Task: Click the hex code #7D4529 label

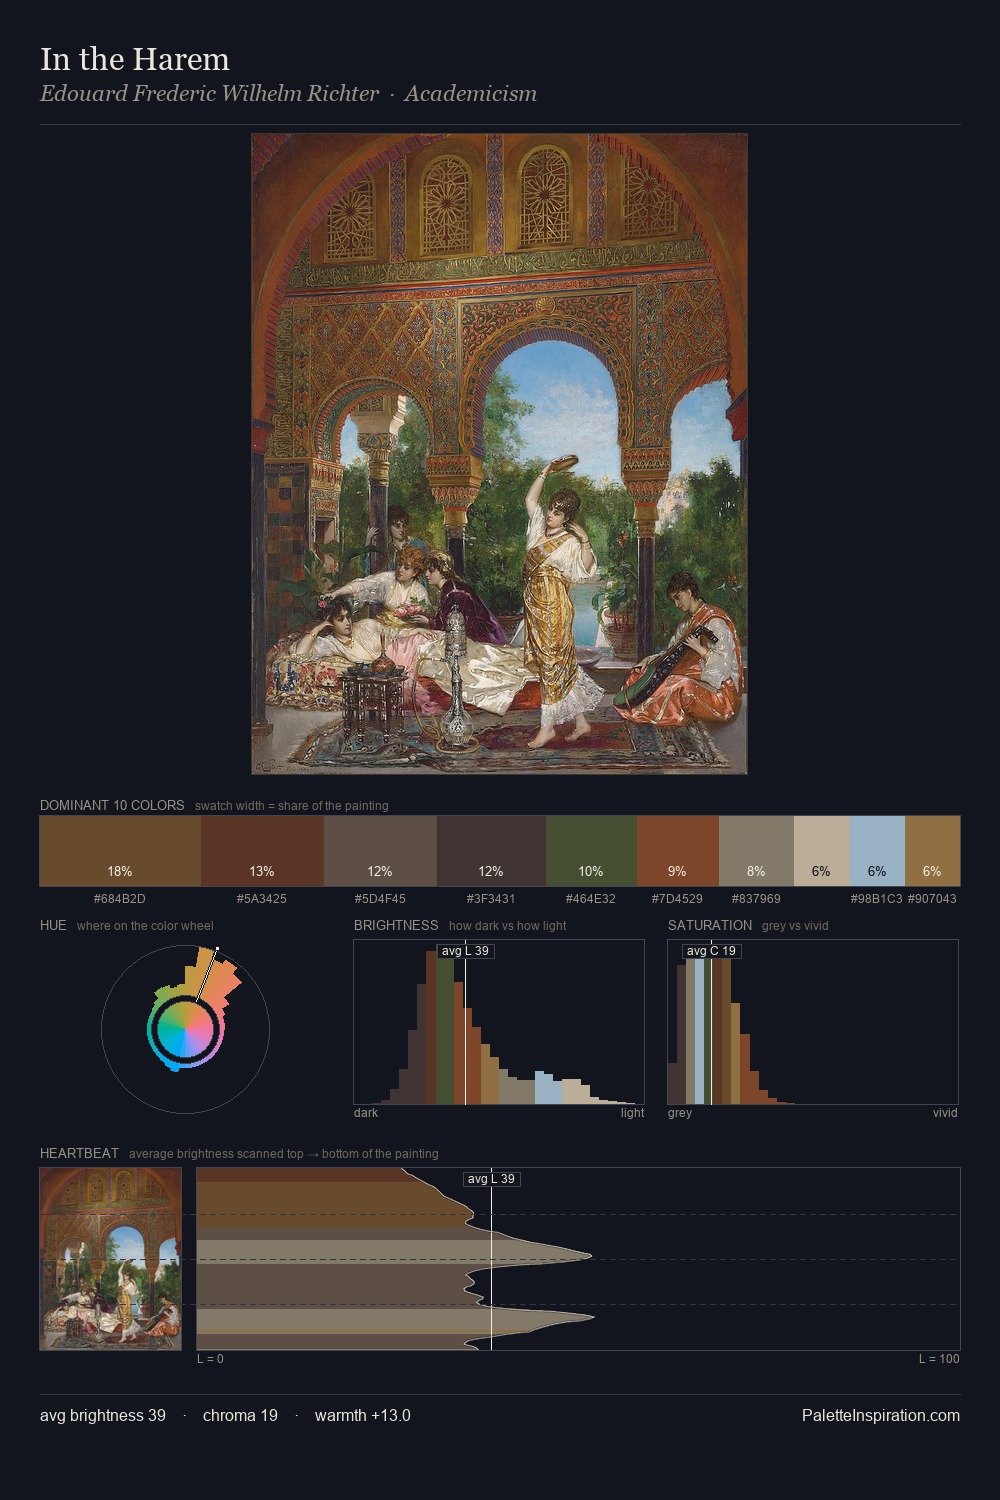Action: point(677,898)
